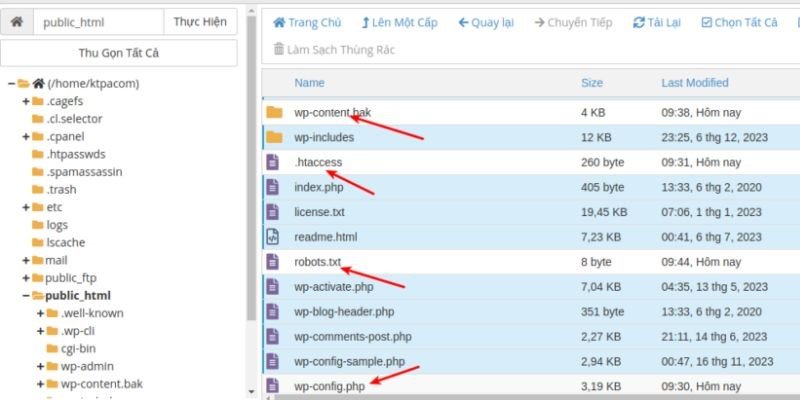Select logs in the folder tree

pyautogui.click(x=57, y=225)
